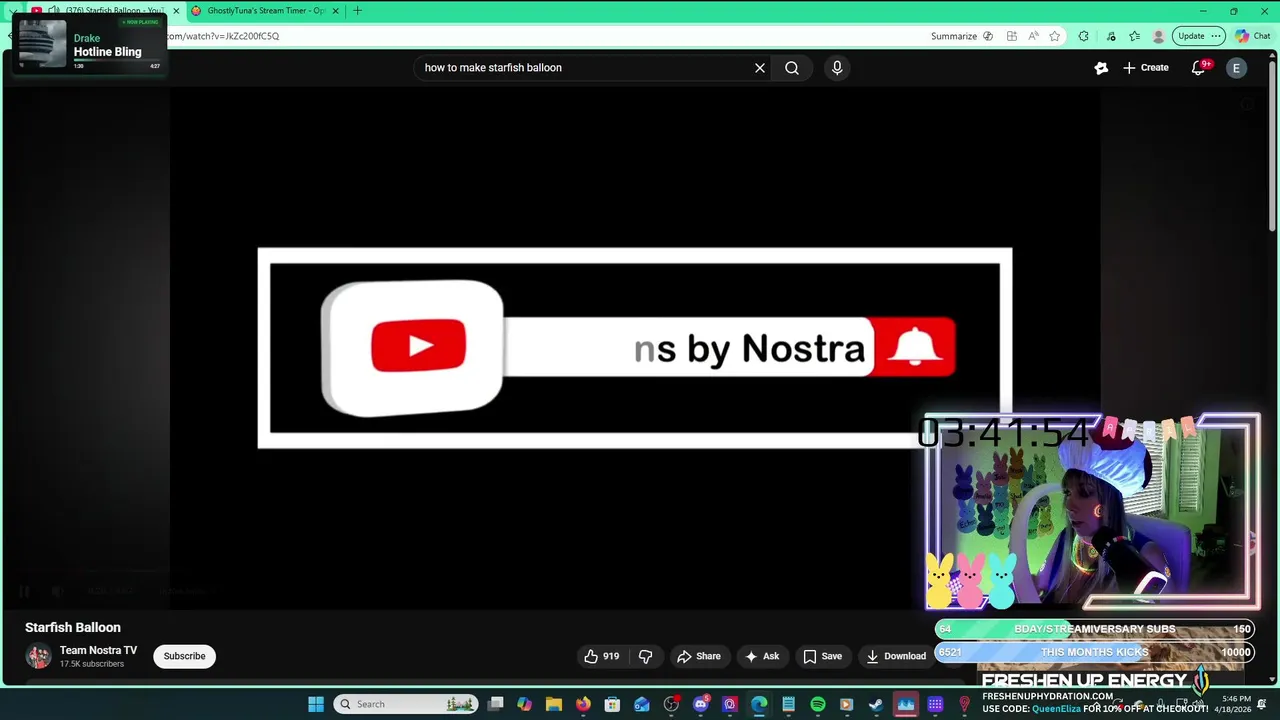
Task: Click inside the YouTube search field
Action: click(585, 68)
